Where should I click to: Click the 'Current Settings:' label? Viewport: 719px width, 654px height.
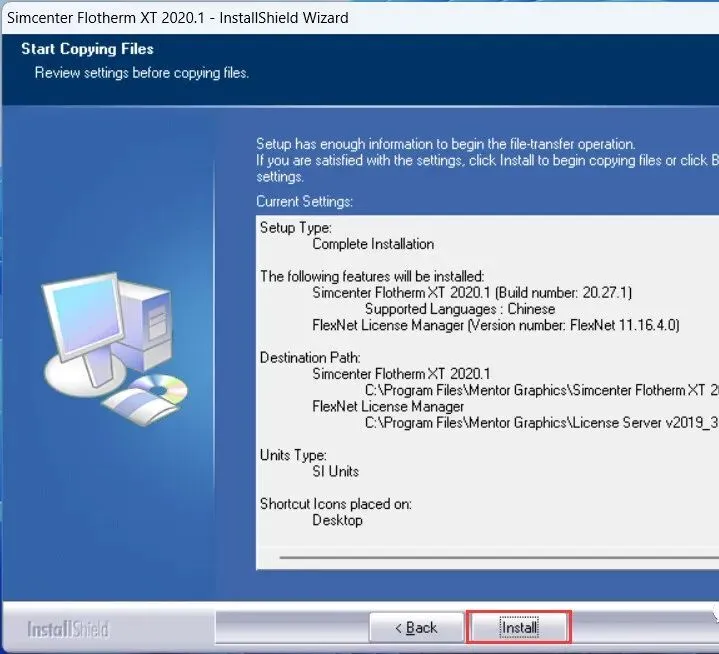click(304, 201)
